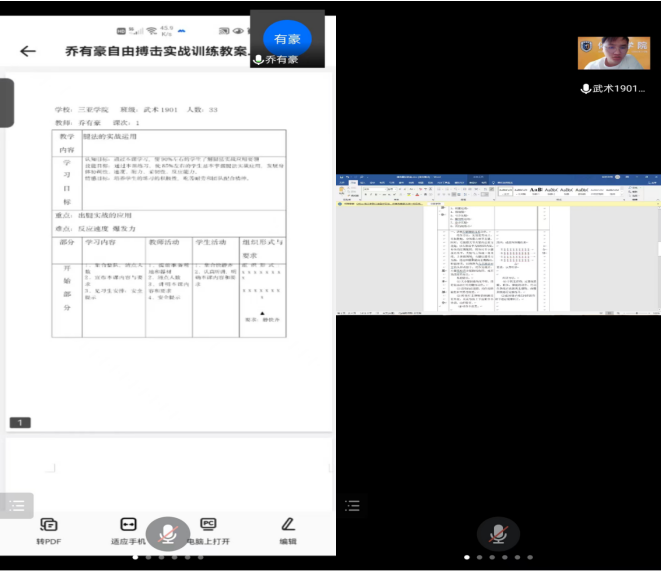Toggle muted microphone in left panel
This screenshot has width=664, height=571.
coord(168,534)
